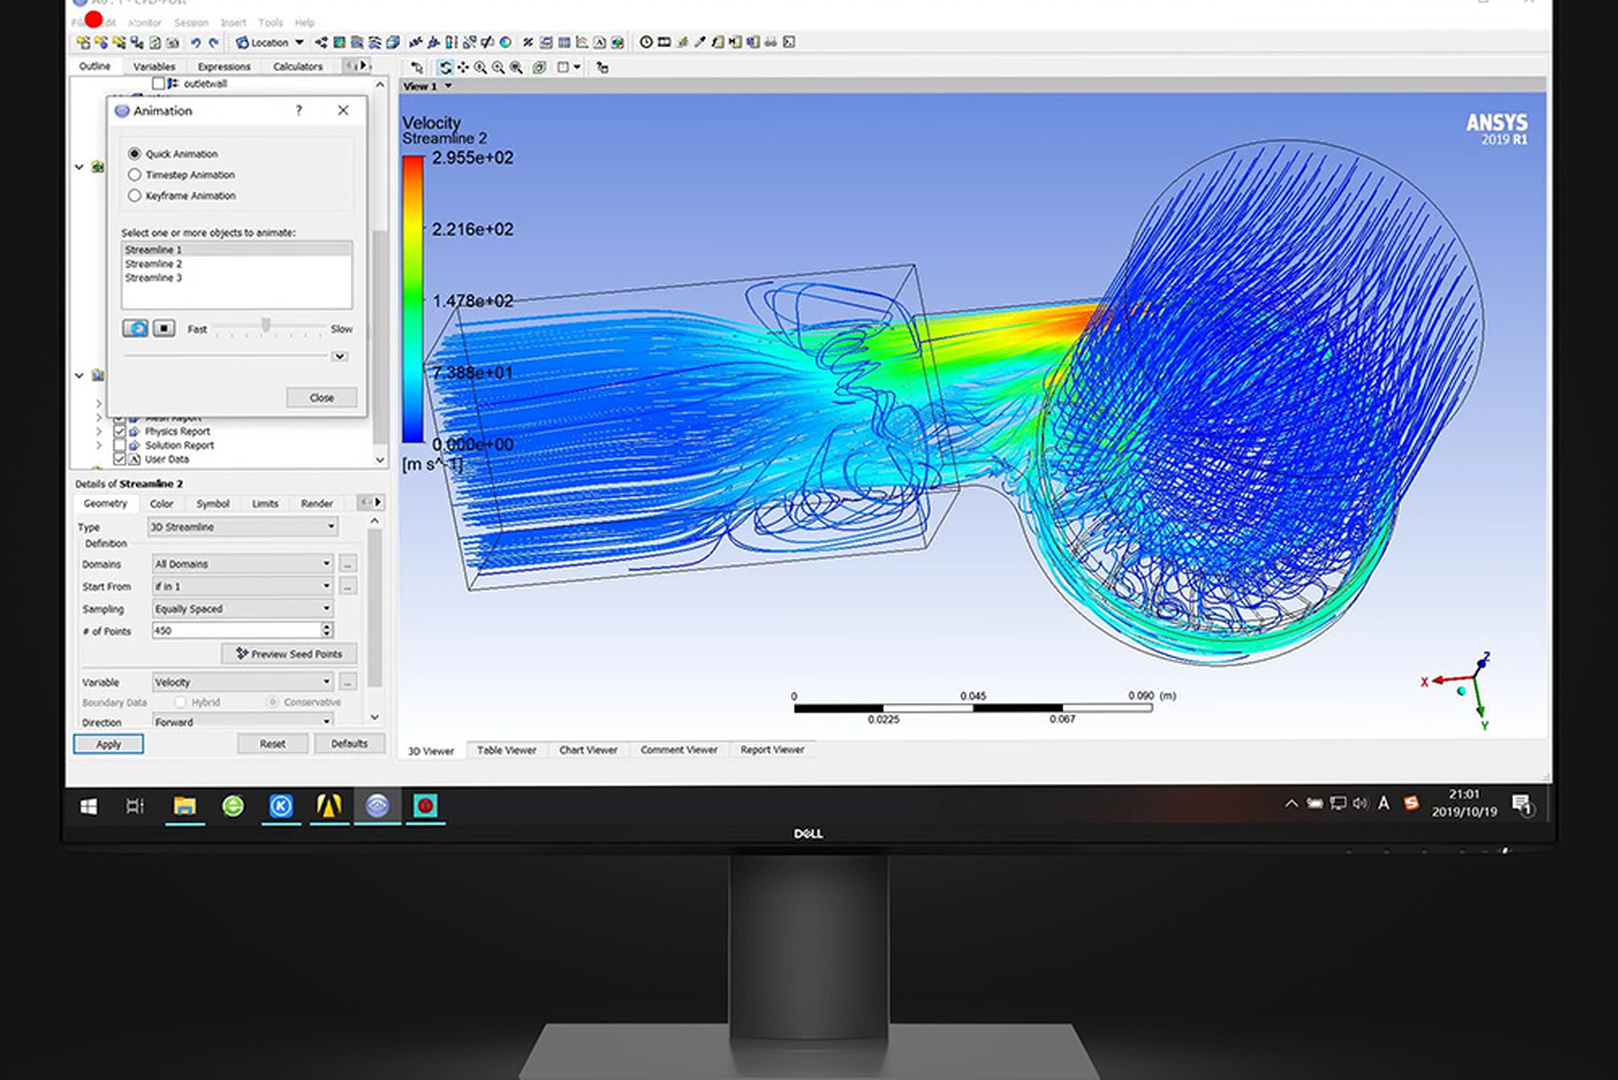Viewport: 1618px width, 1080px height.
Task: Select the Pan viewer tool
Action: (x=463, y=67)
